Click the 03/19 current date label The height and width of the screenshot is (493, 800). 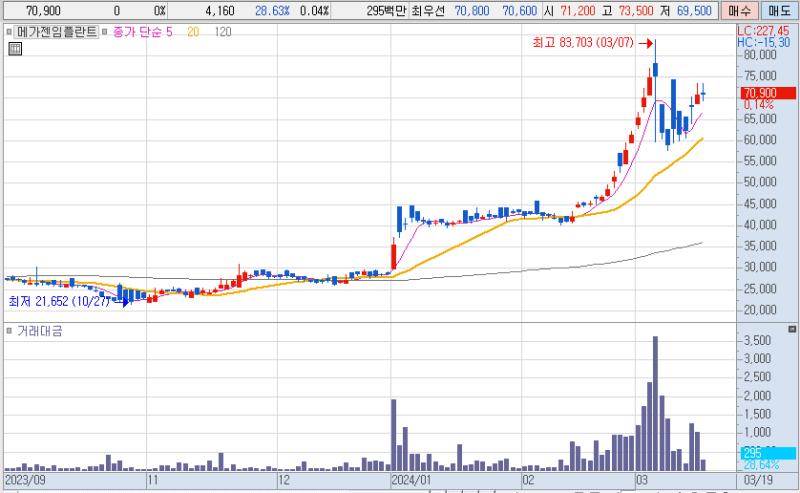(x=758, y=480)
